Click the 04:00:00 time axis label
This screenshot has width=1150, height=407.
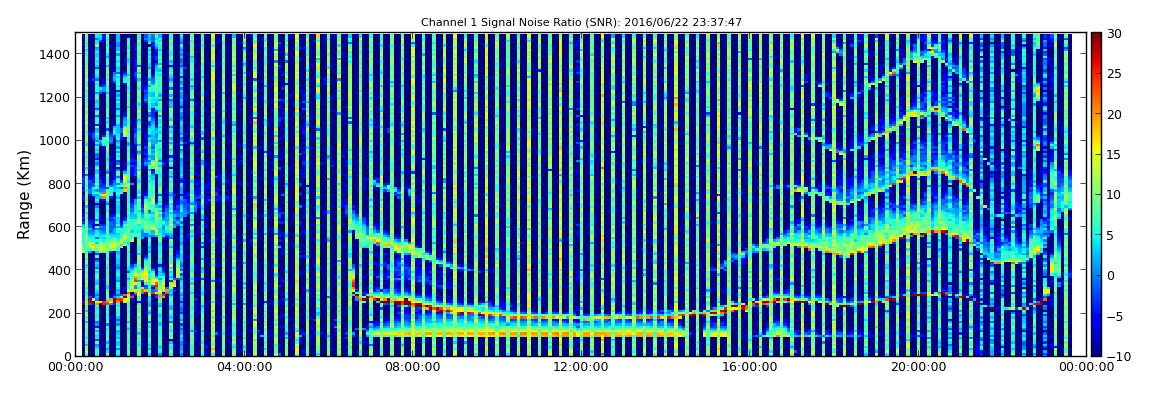click(x=243, y=367)
